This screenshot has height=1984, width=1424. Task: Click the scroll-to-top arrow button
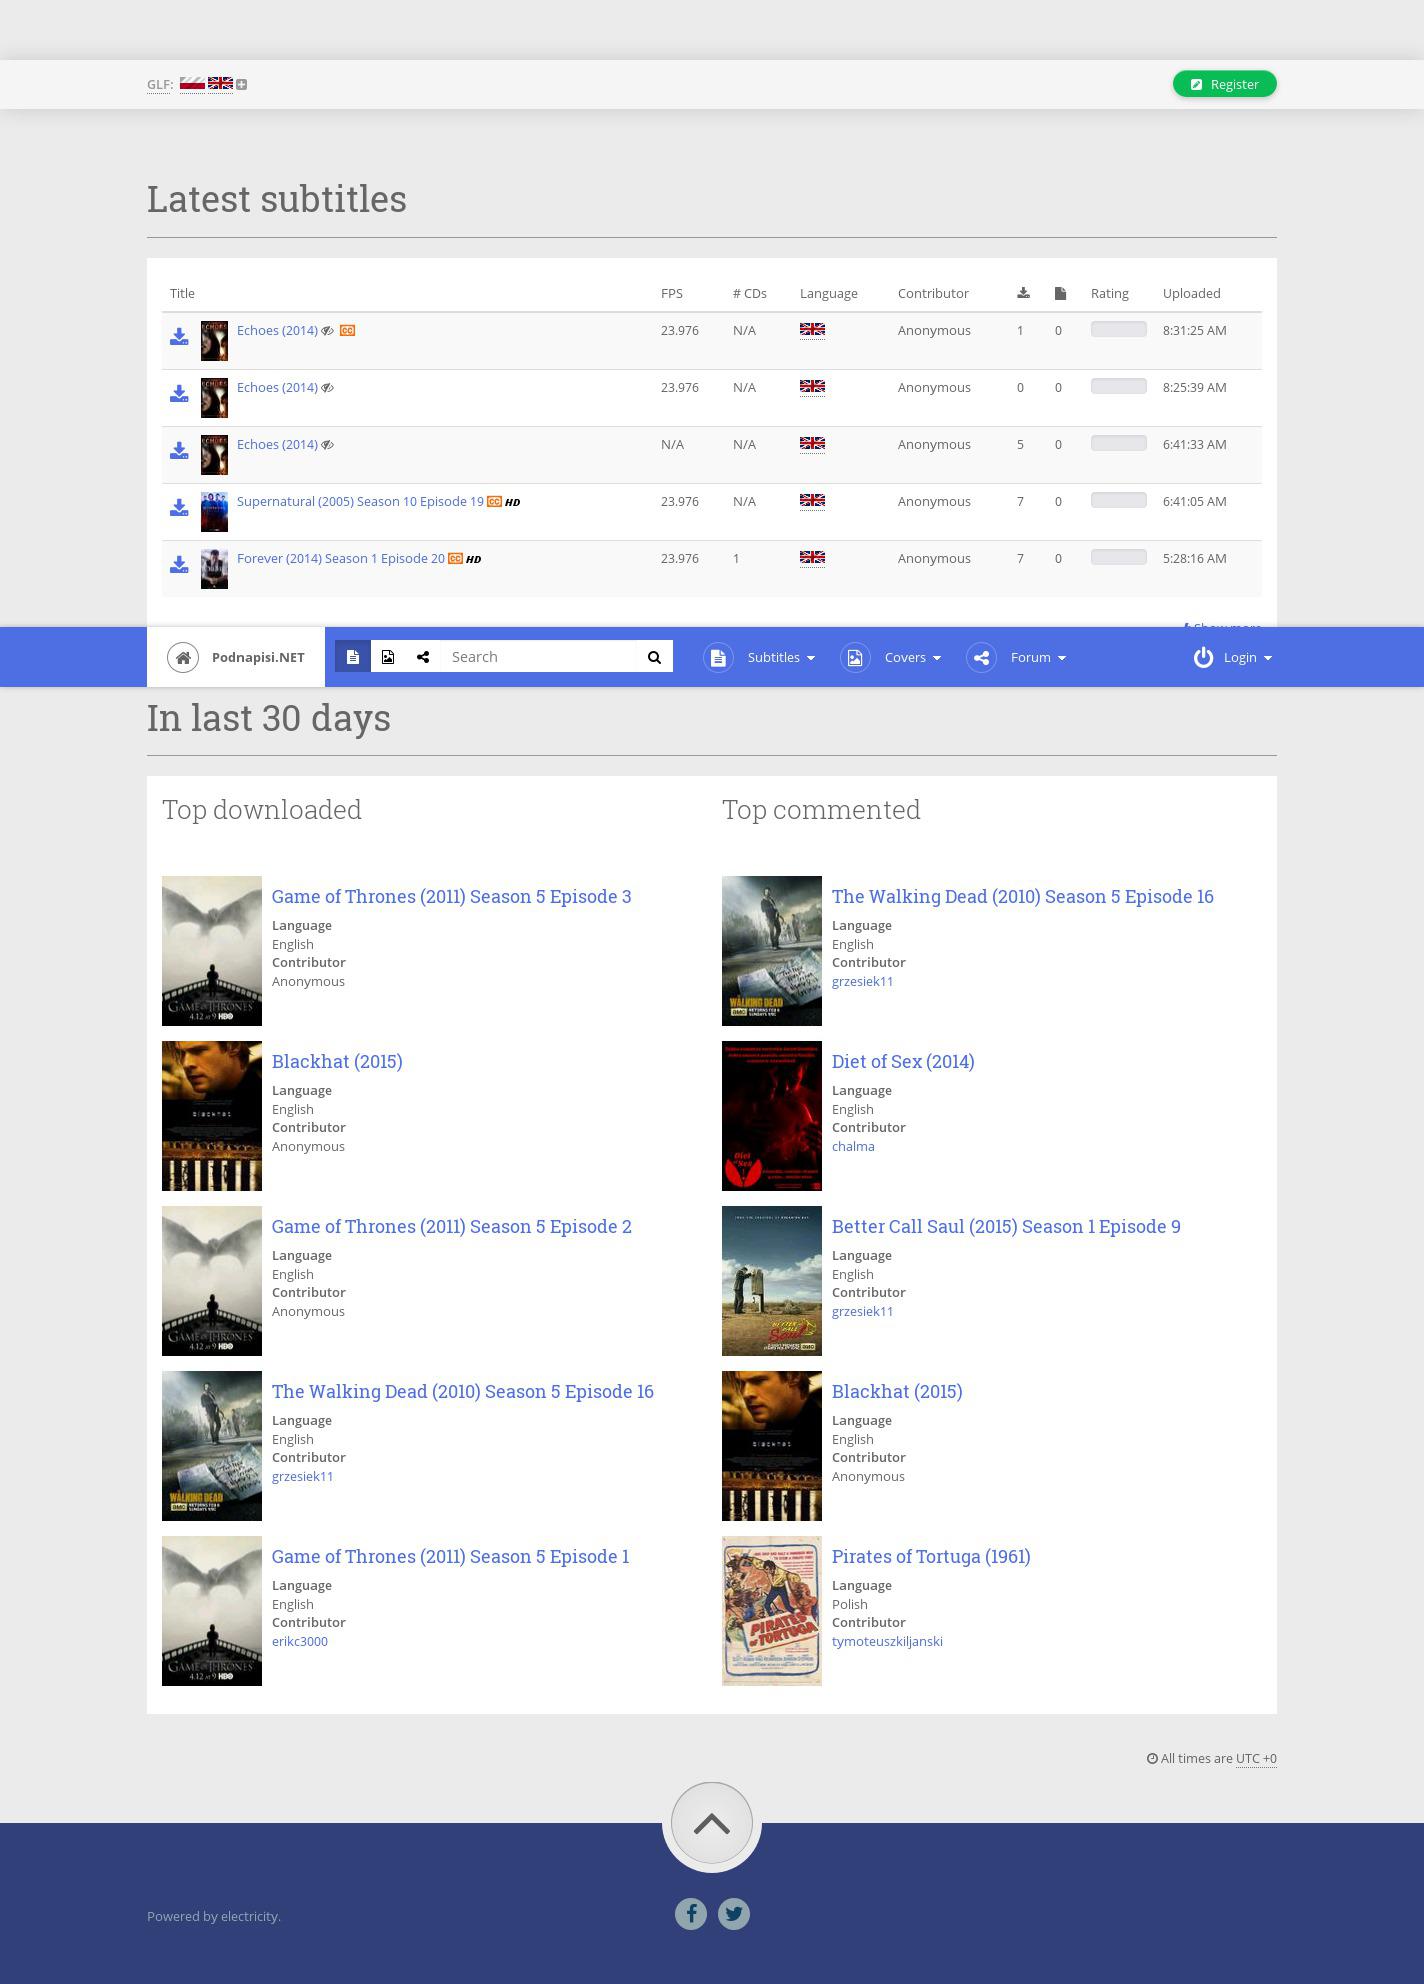pyautogui.click(x=711, y=1823)
